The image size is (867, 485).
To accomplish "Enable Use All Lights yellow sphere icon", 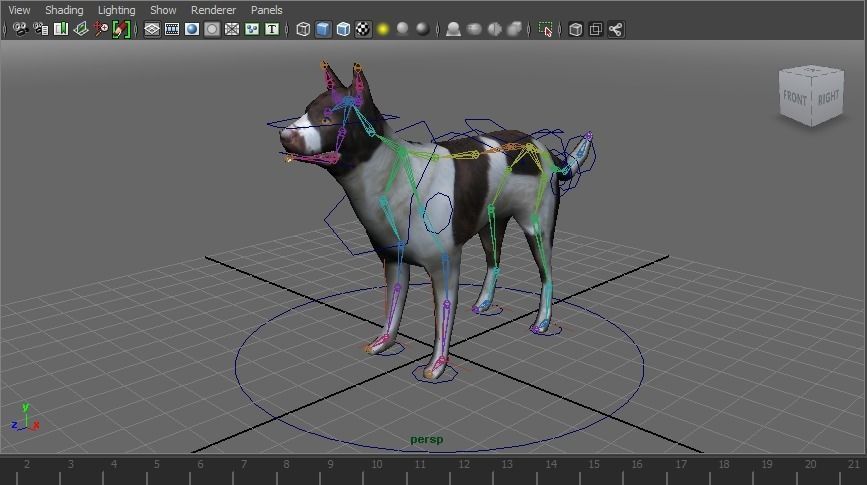I will click(x=383, y=29).
